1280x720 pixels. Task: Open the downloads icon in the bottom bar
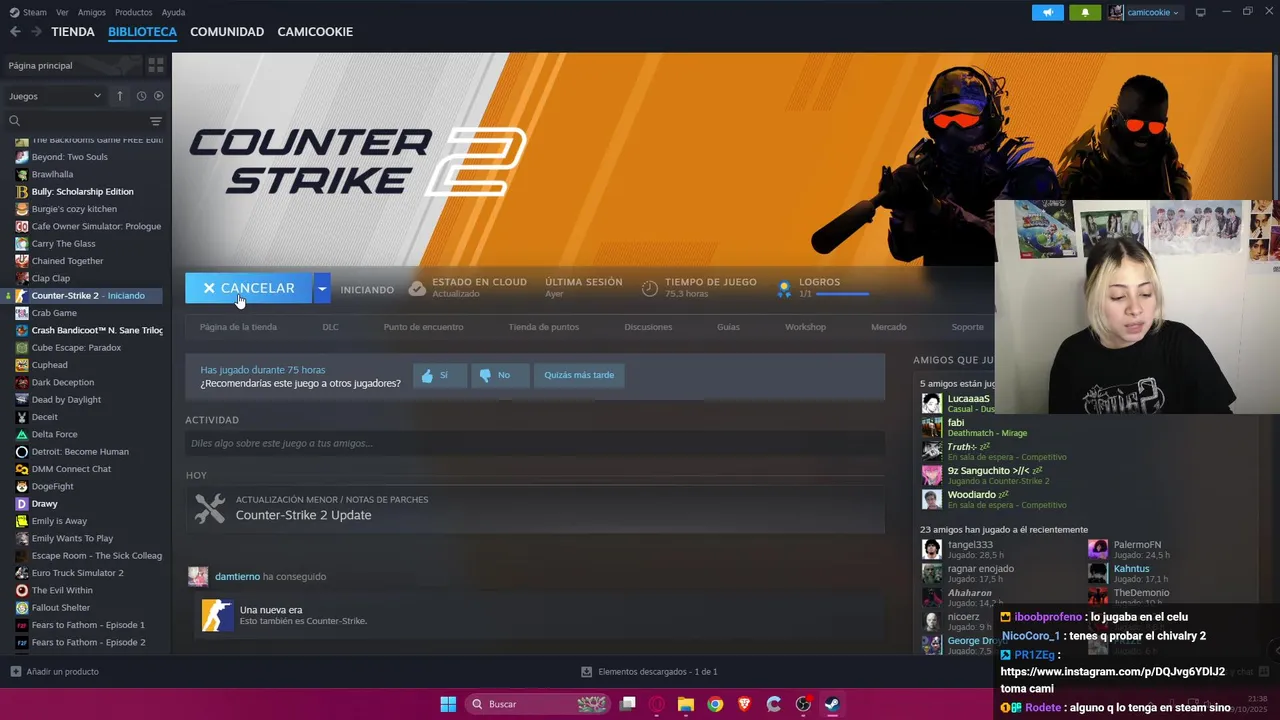point(586,672)
